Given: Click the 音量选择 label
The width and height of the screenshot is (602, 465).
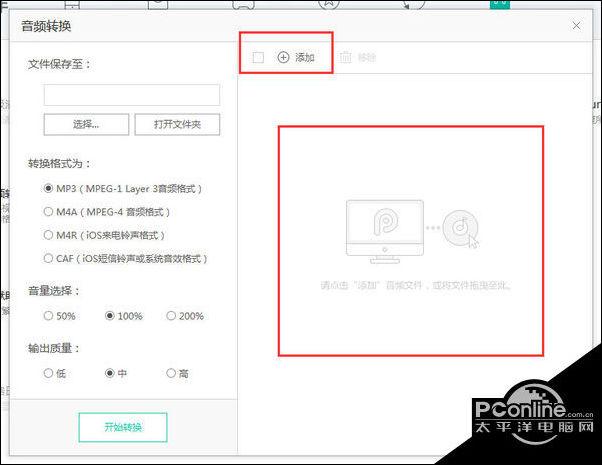Looking at the screenshot, I should (x=53, y=291).
